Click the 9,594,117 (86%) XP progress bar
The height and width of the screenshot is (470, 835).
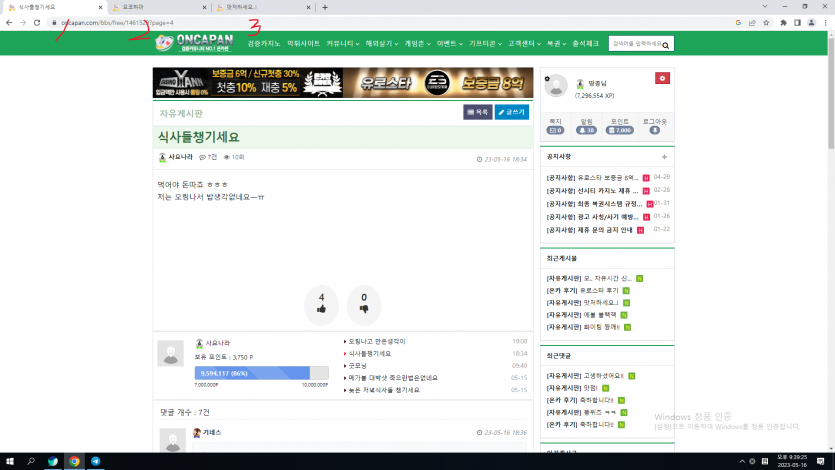[x=261, y=373]
